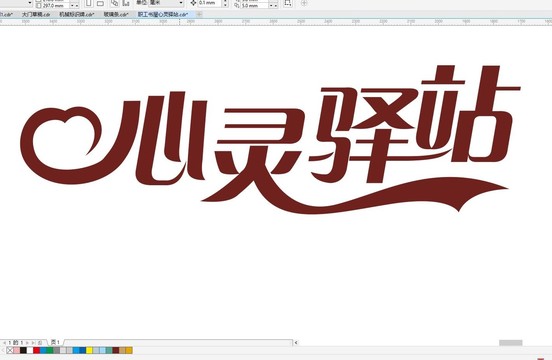Click the dashed bounding box icon
Image resolution: width=552 pixels, height=360 pixels.
point(288,3)
